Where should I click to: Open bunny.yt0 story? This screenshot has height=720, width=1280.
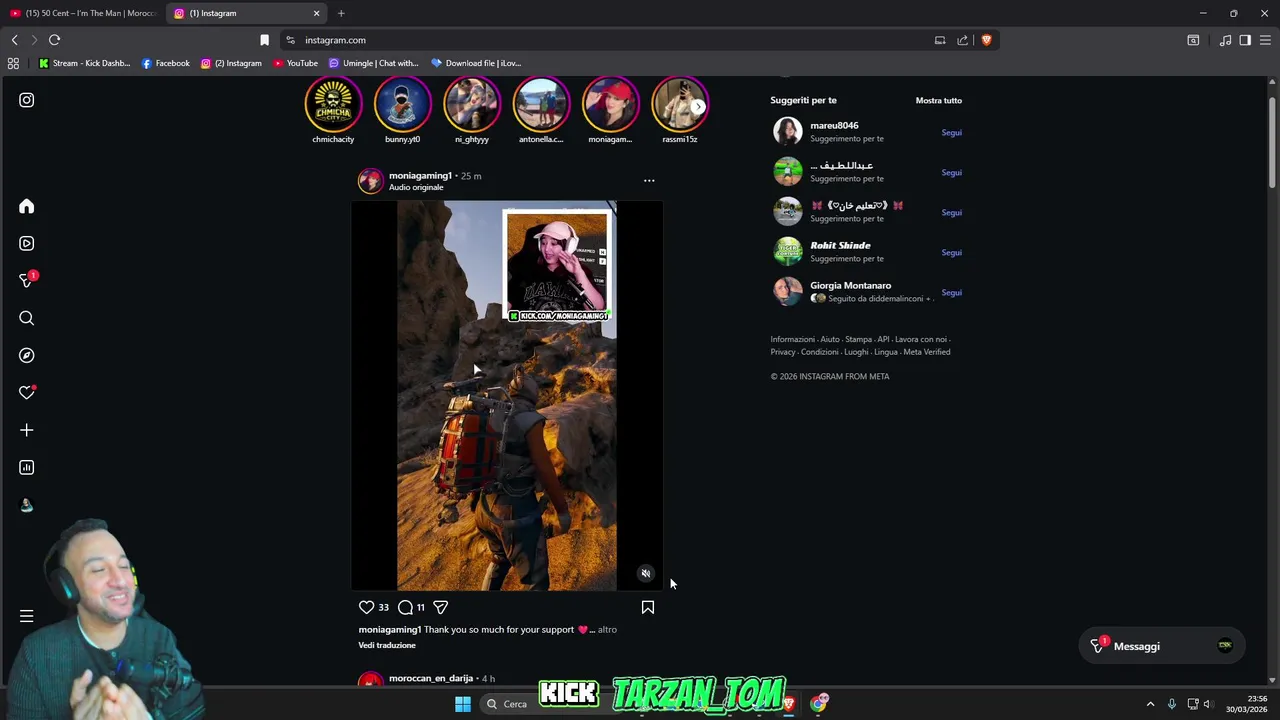pyautogui.click(x=402, y=105)
